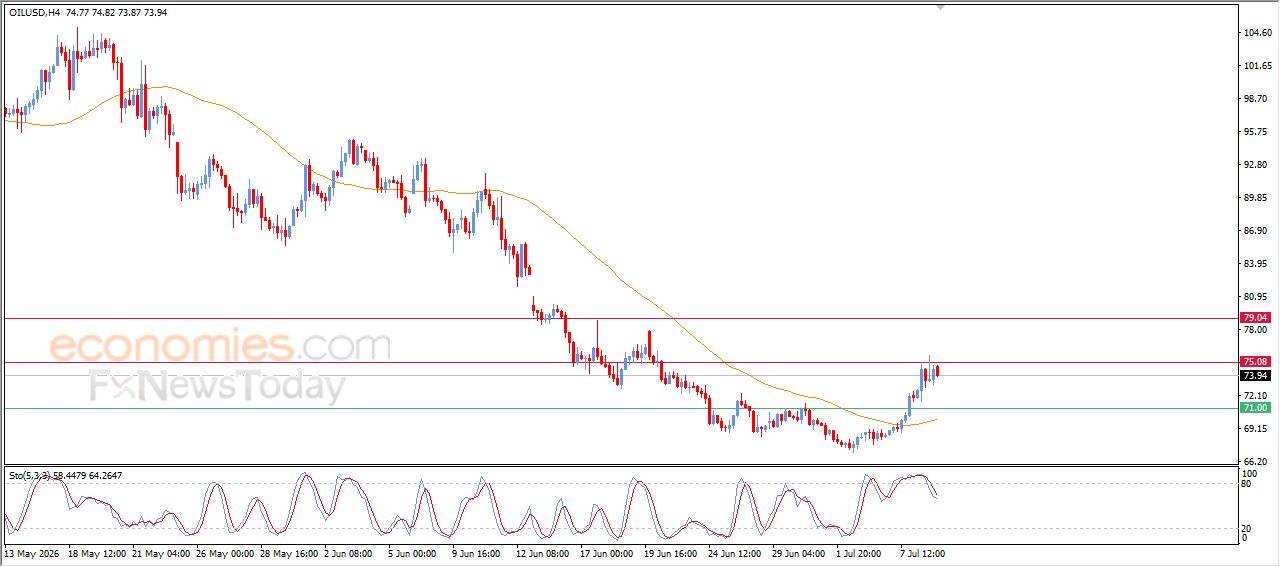Click the FxNewsToday watermark logo
Viewport: 1280px width, 567px height.
(217, 386)
